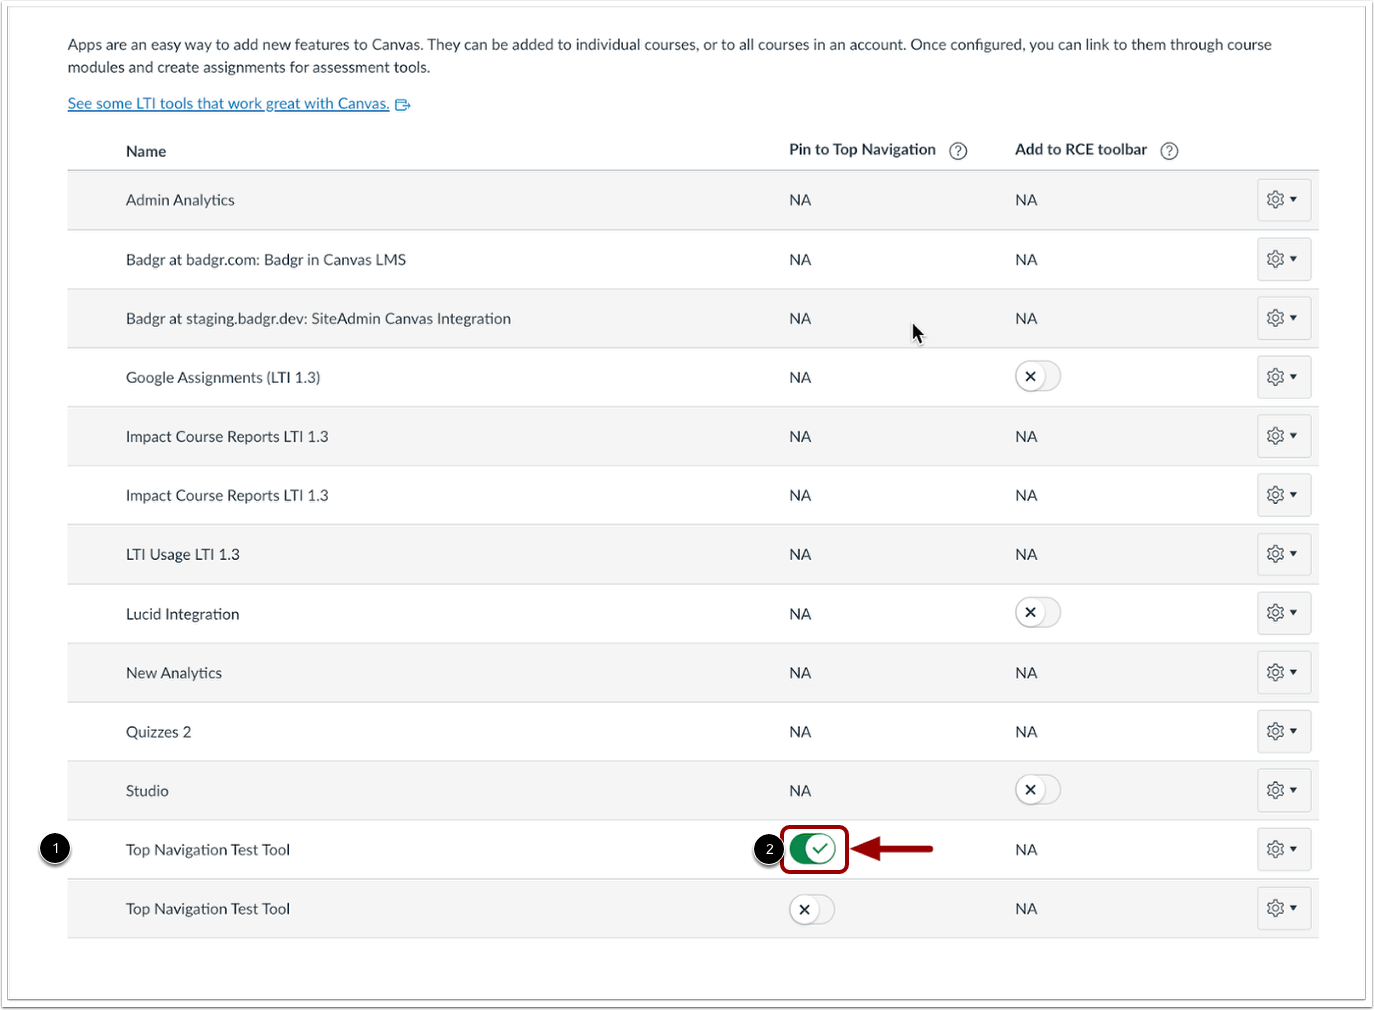Open settings gear for Lucid Integration
Image resolution: width=1374 pixels, height=1010 pixels.
1283,613
